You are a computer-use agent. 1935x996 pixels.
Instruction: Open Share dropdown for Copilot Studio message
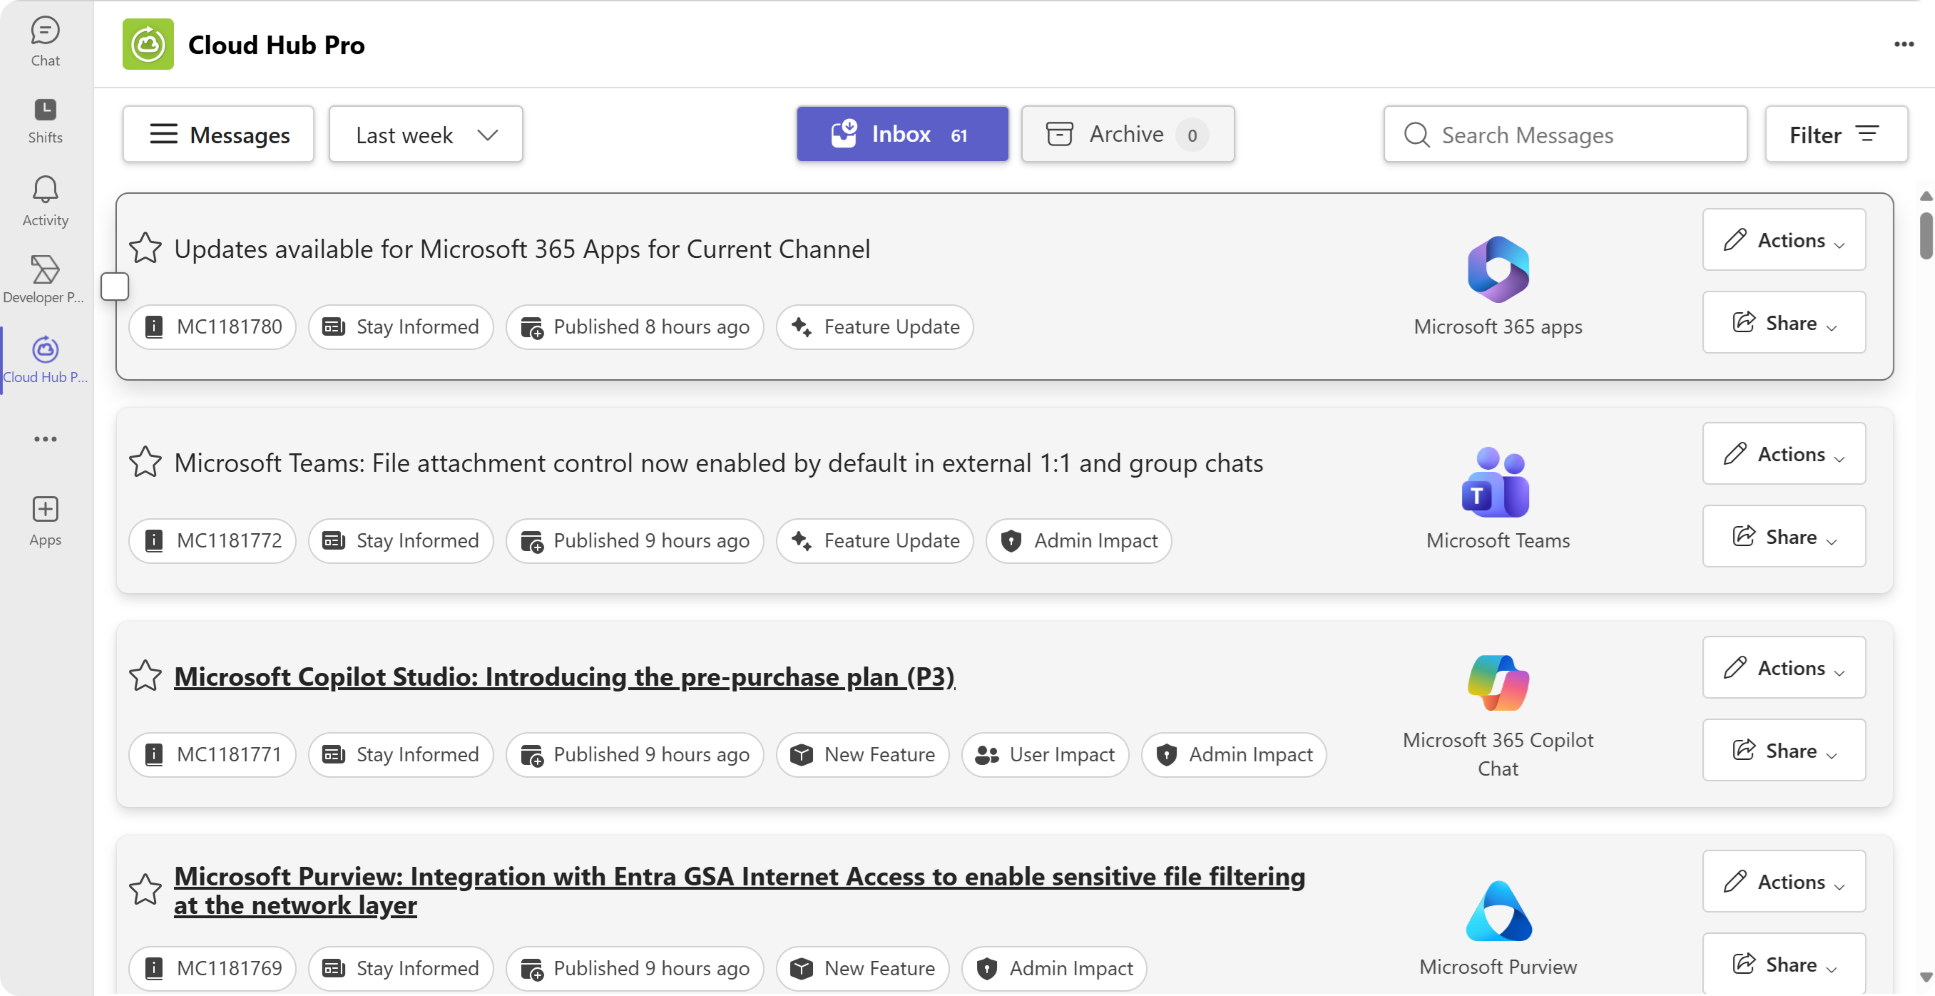(x=1783, y=751)
